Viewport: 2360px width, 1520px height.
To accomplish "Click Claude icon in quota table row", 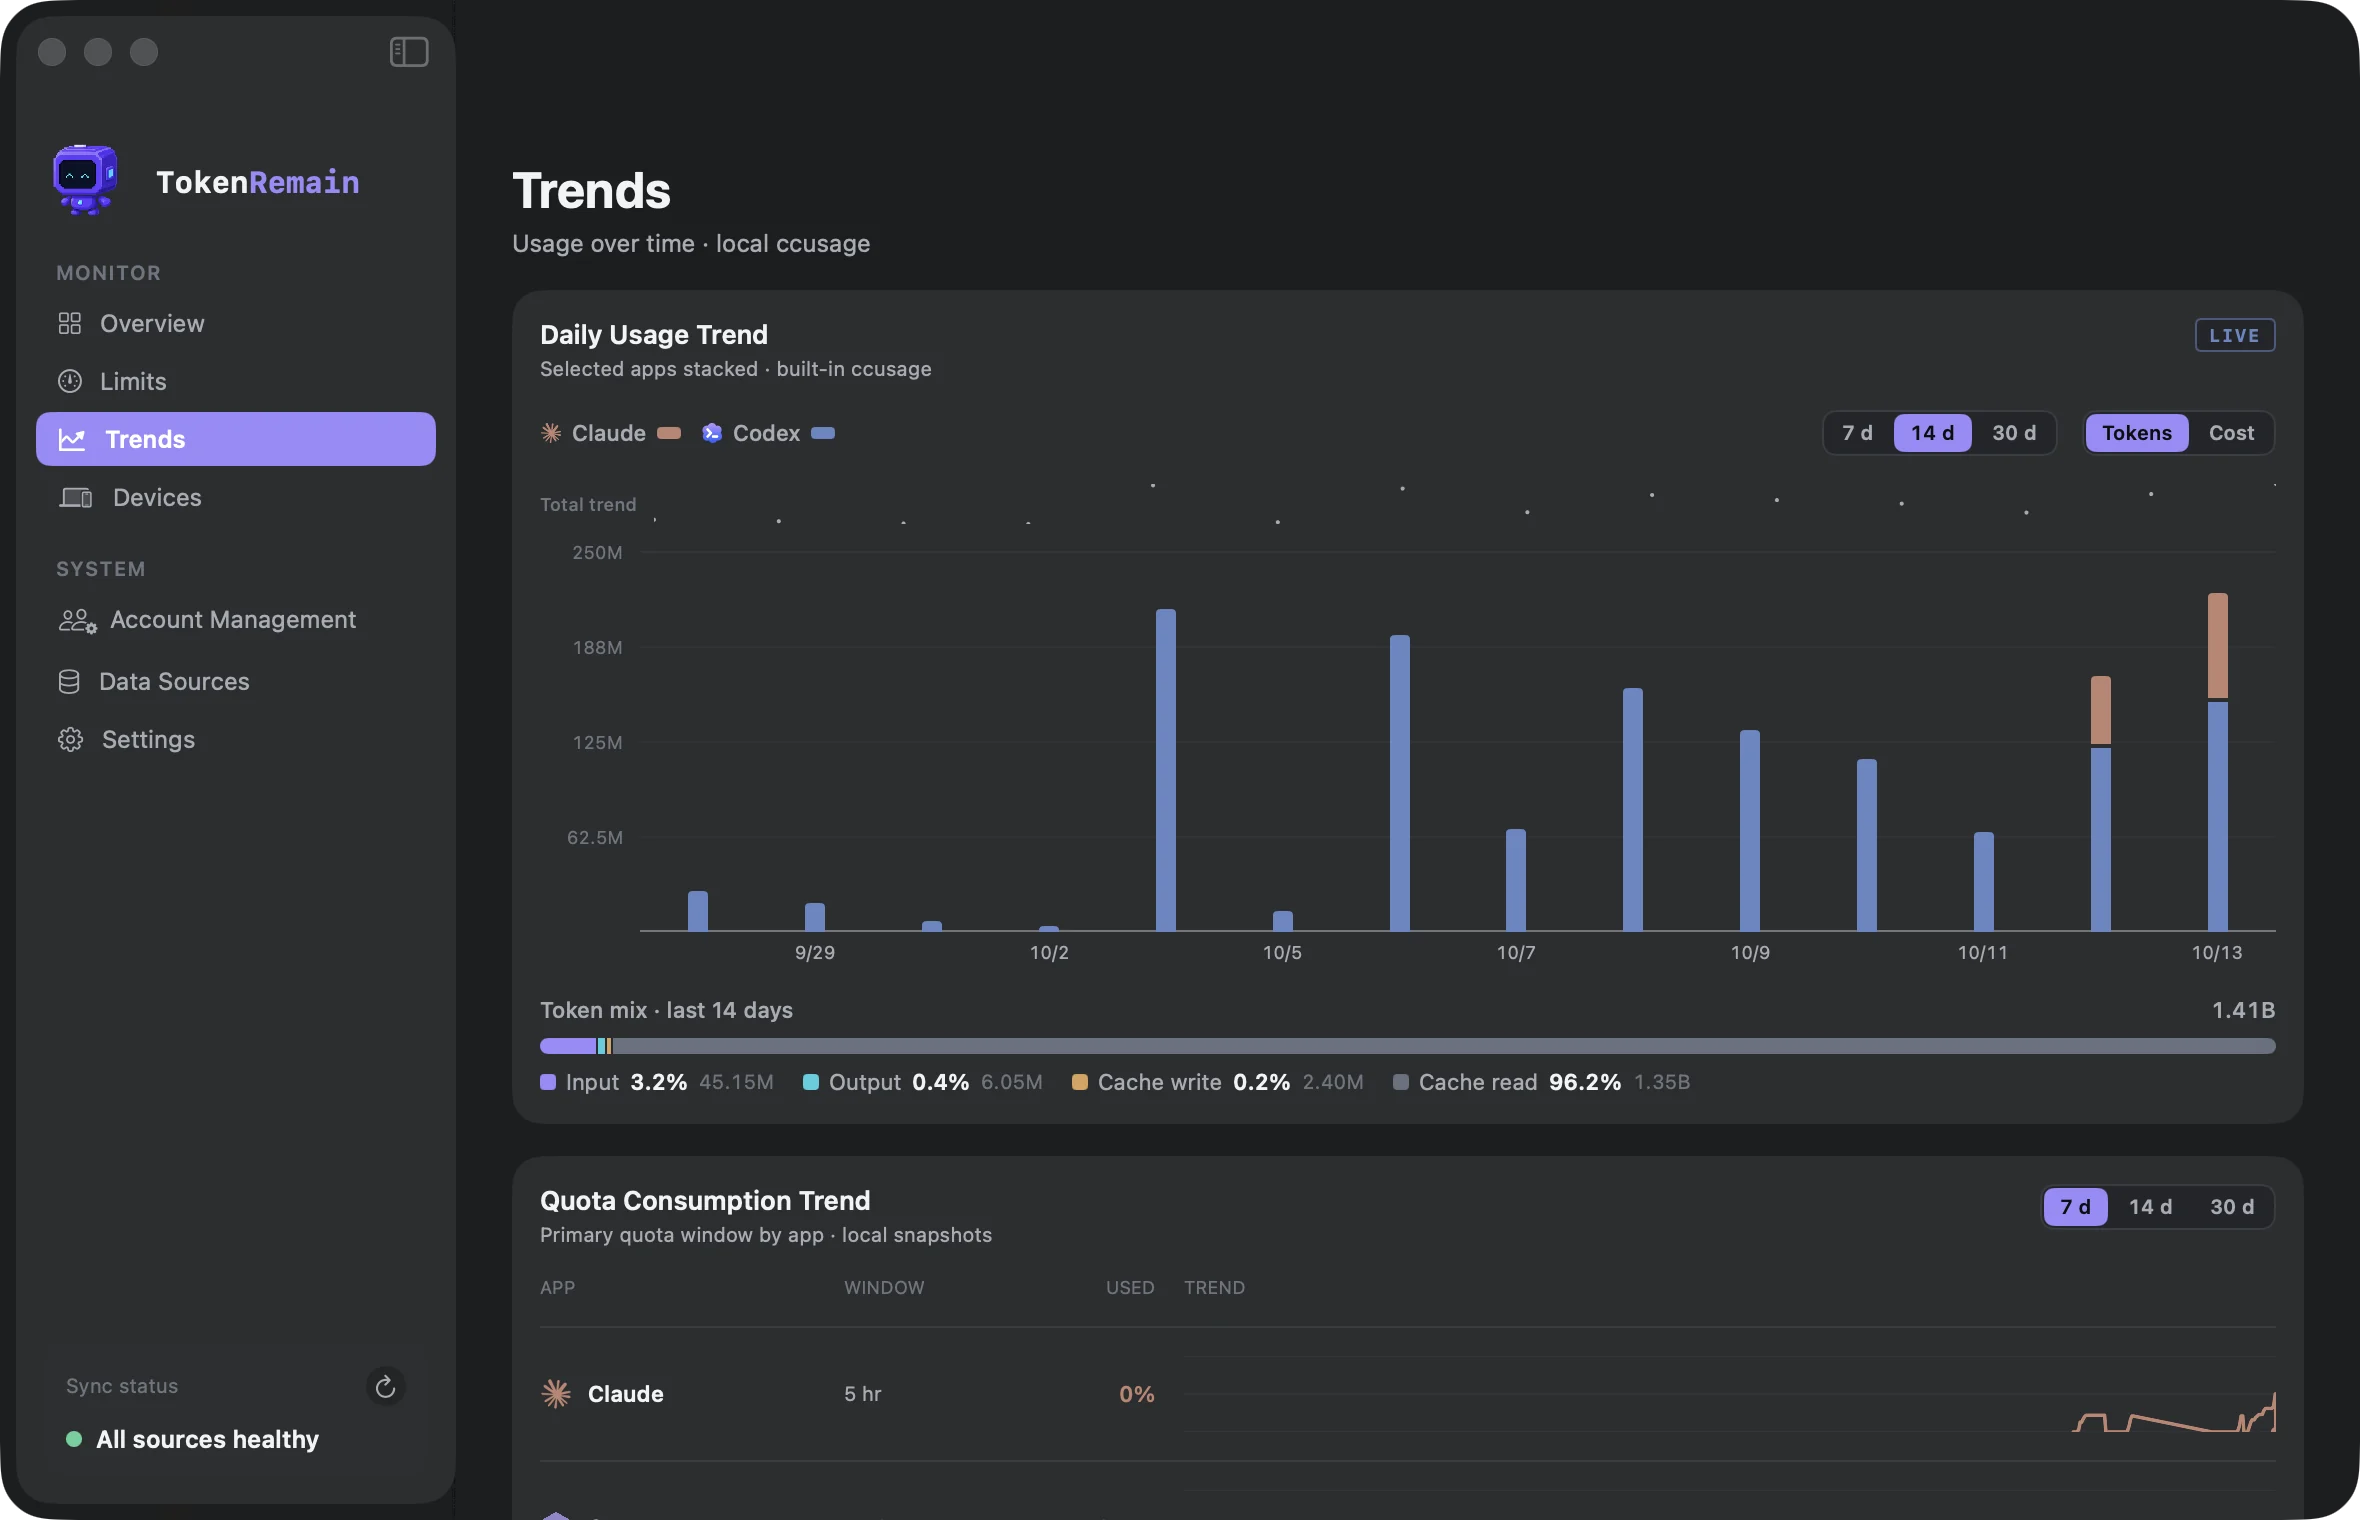I will (x=556, y=1394).
